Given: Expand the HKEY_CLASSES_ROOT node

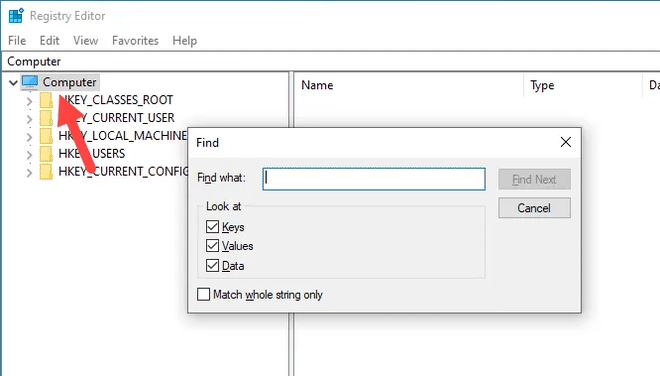Looking at the screenshot, I should [29, 101].
